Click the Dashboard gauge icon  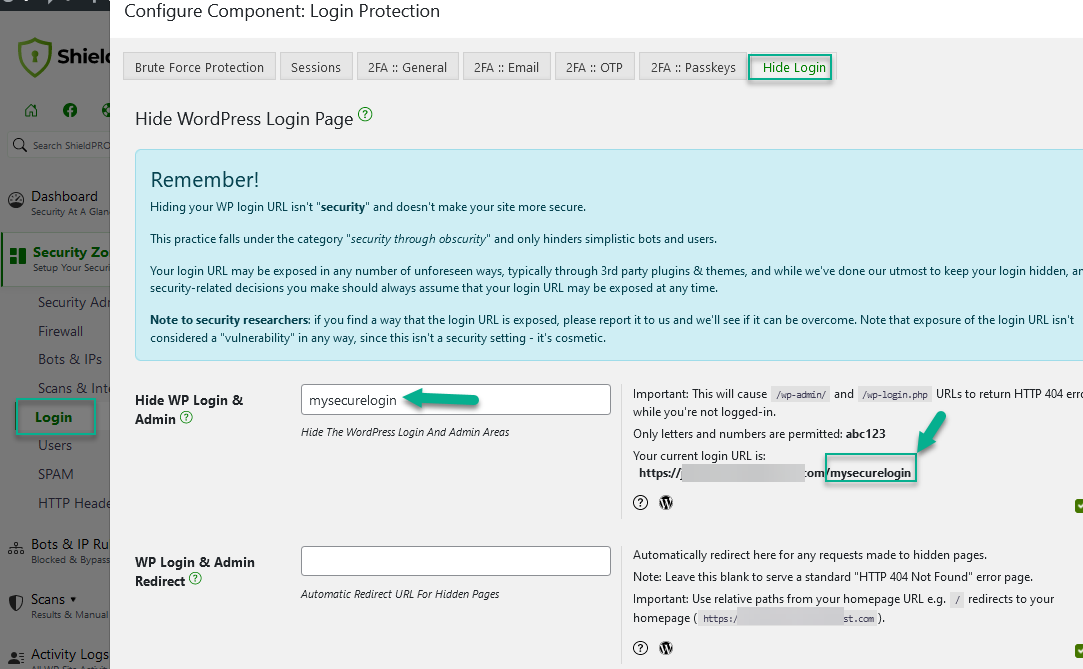point(16,199)
